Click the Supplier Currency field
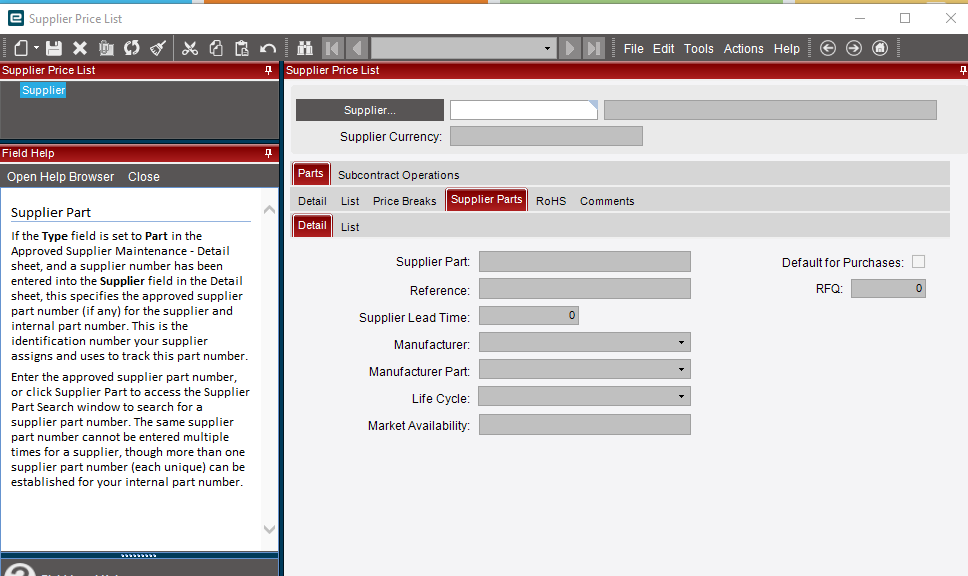 tap(546, 136)
